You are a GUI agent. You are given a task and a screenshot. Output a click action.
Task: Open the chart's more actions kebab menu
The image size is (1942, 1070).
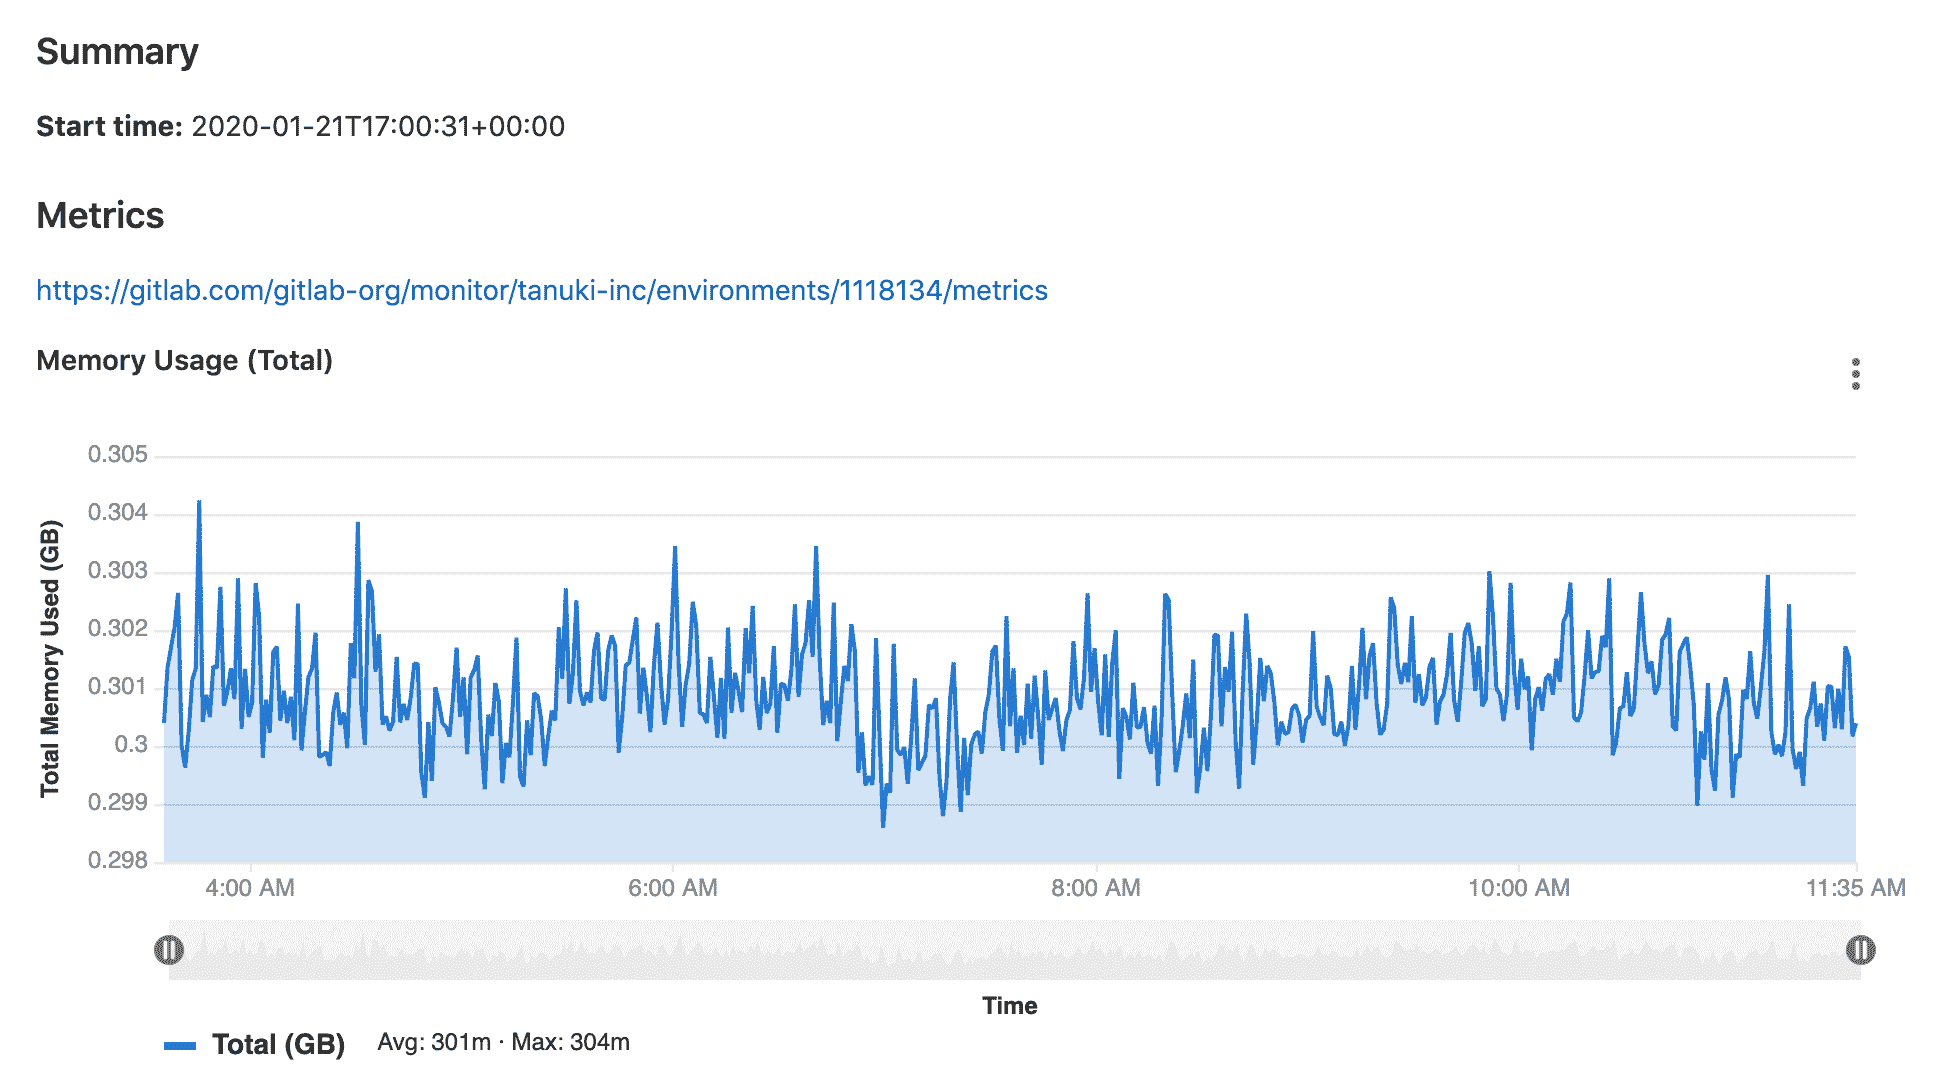[x=1857, y=372]
